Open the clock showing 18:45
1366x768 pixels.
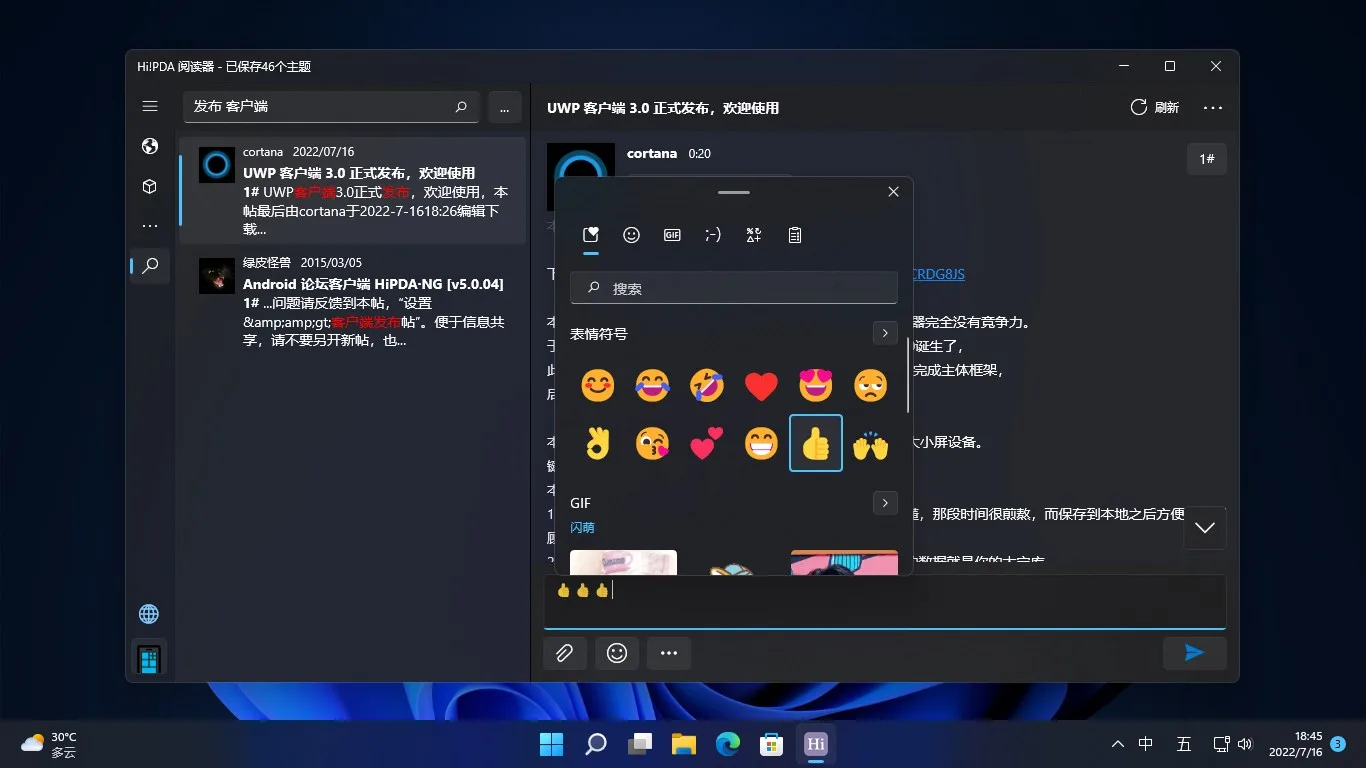(1295, 744)
